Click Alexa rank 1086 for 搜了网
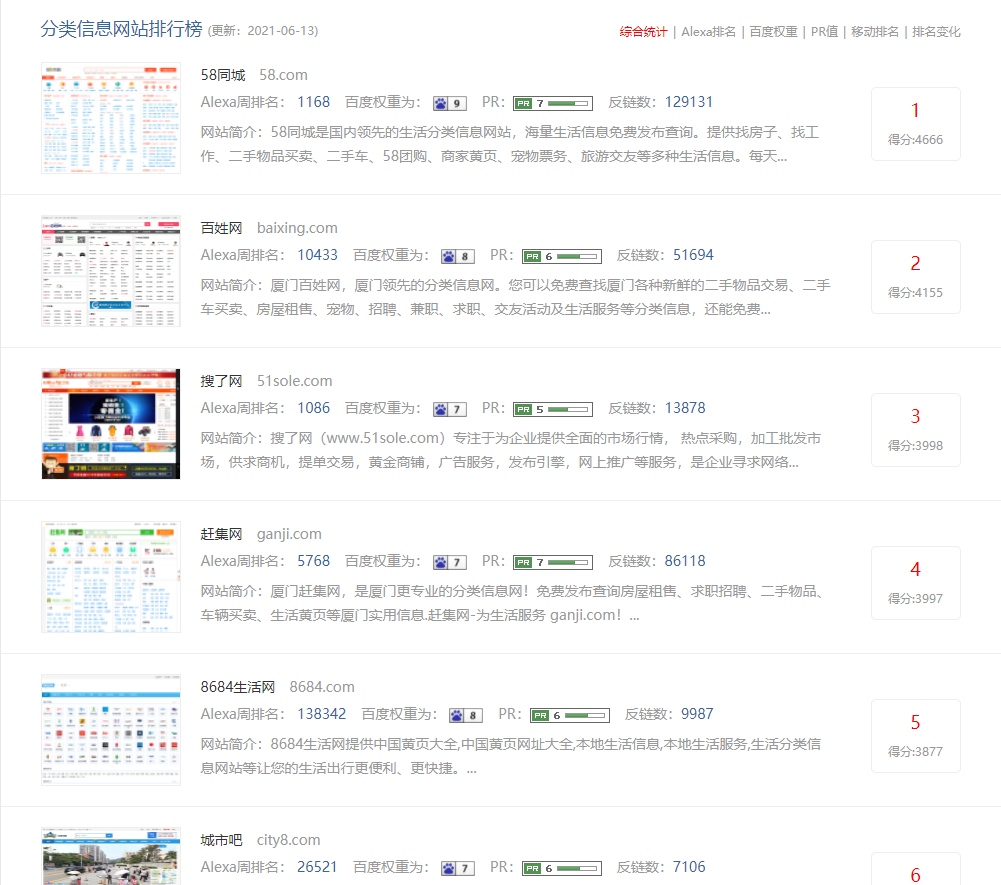 point(313,408)
